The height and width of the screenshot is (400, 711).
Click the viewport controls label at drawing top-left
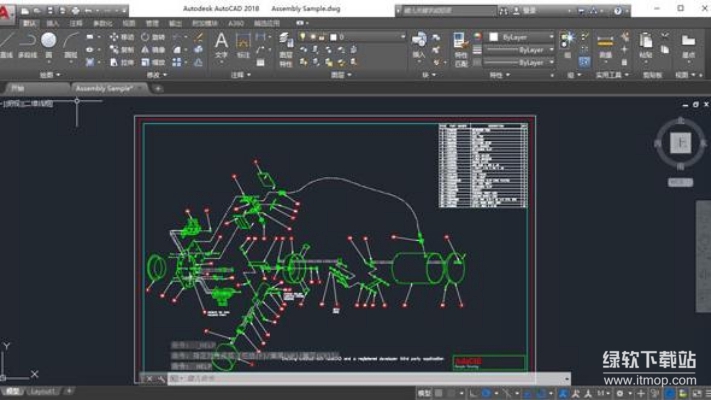coord(28,104)
